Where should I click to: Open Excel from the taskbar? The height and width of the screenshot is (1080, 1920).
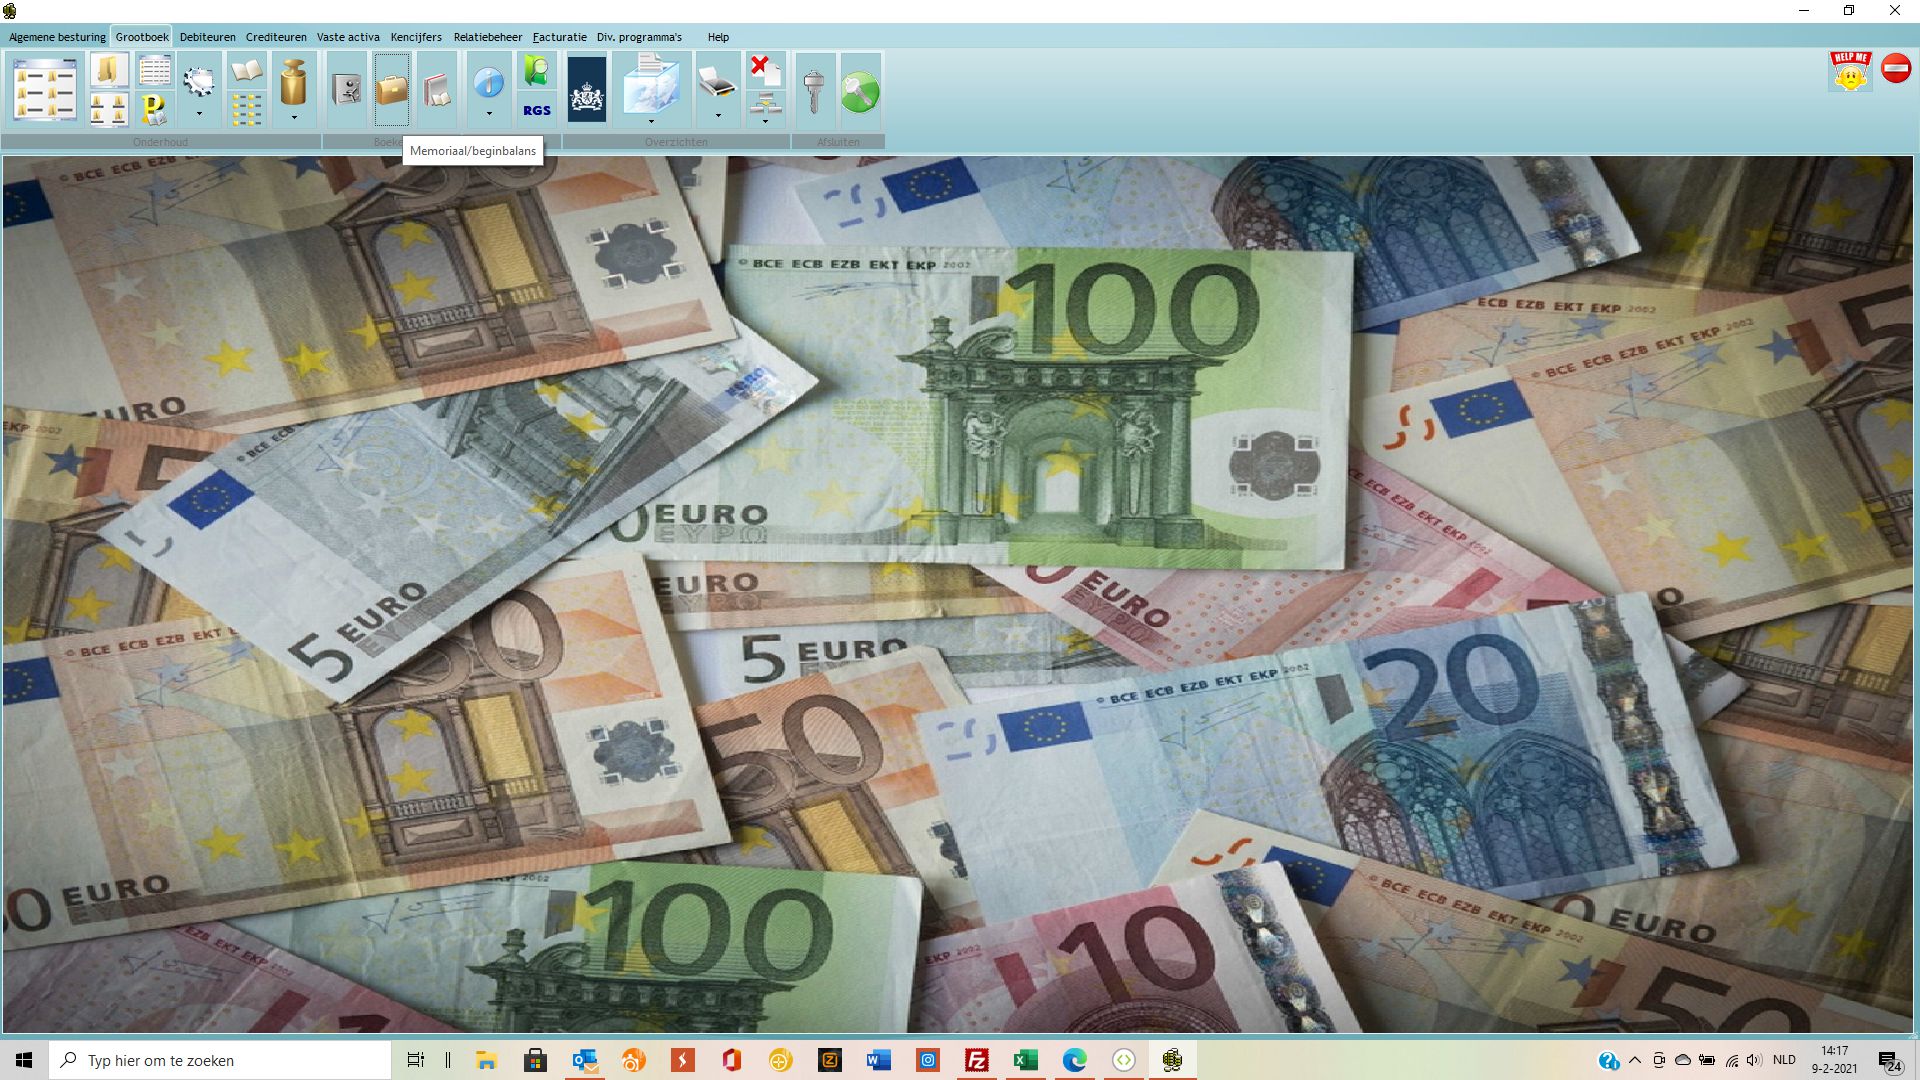pyautogui.click(x=1026, y=1060)
